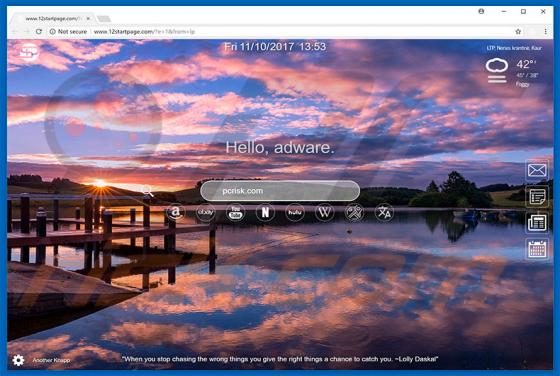View the Not secure site info

point(68,31)
